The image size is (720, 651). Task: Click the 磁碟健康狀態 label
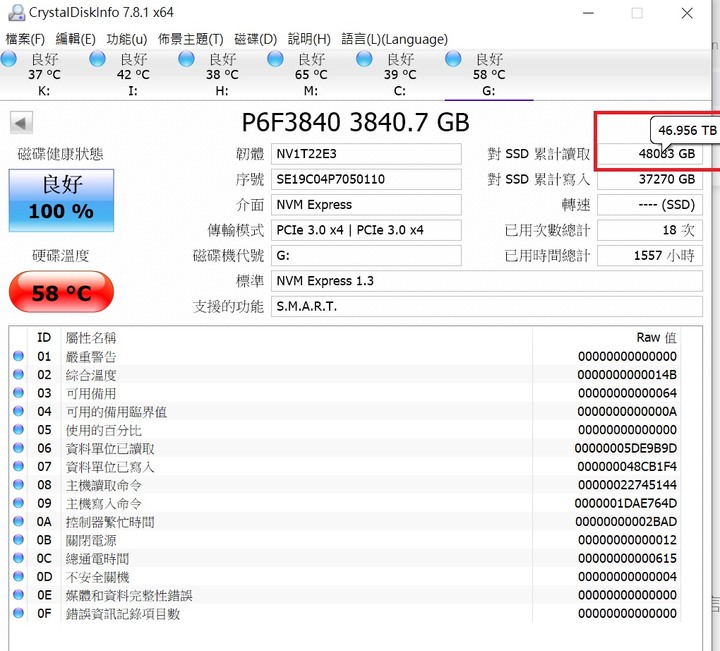click(61, 154)
